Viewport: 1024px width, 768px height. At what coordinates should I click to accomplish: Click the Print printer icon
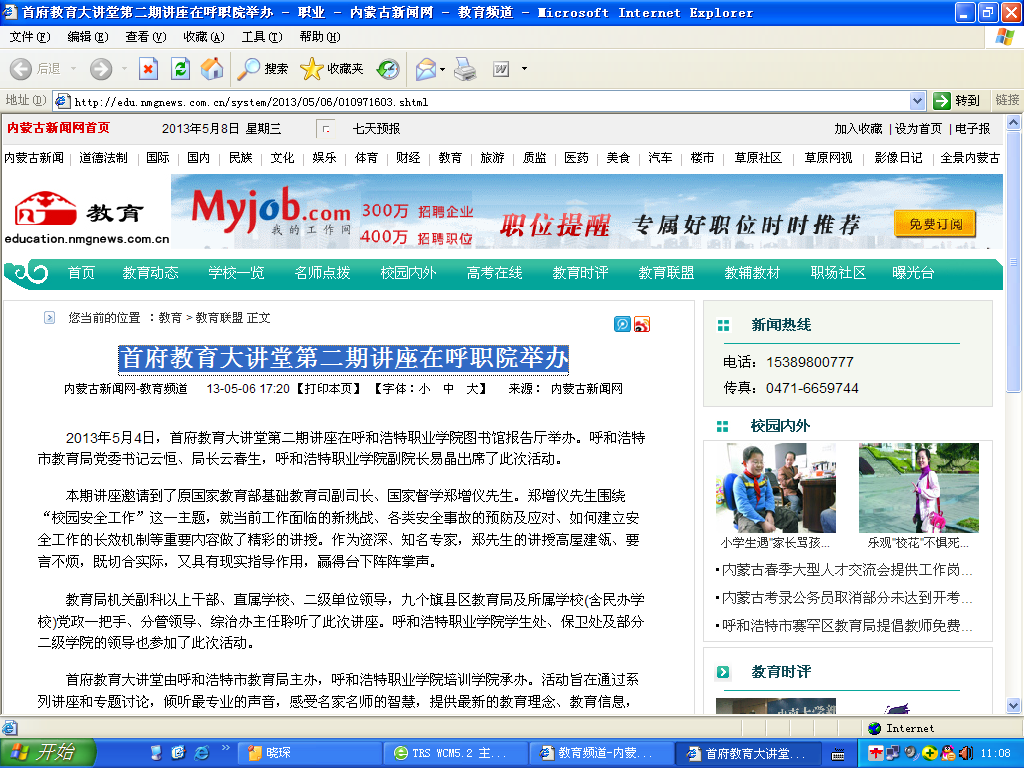point(465,69)
